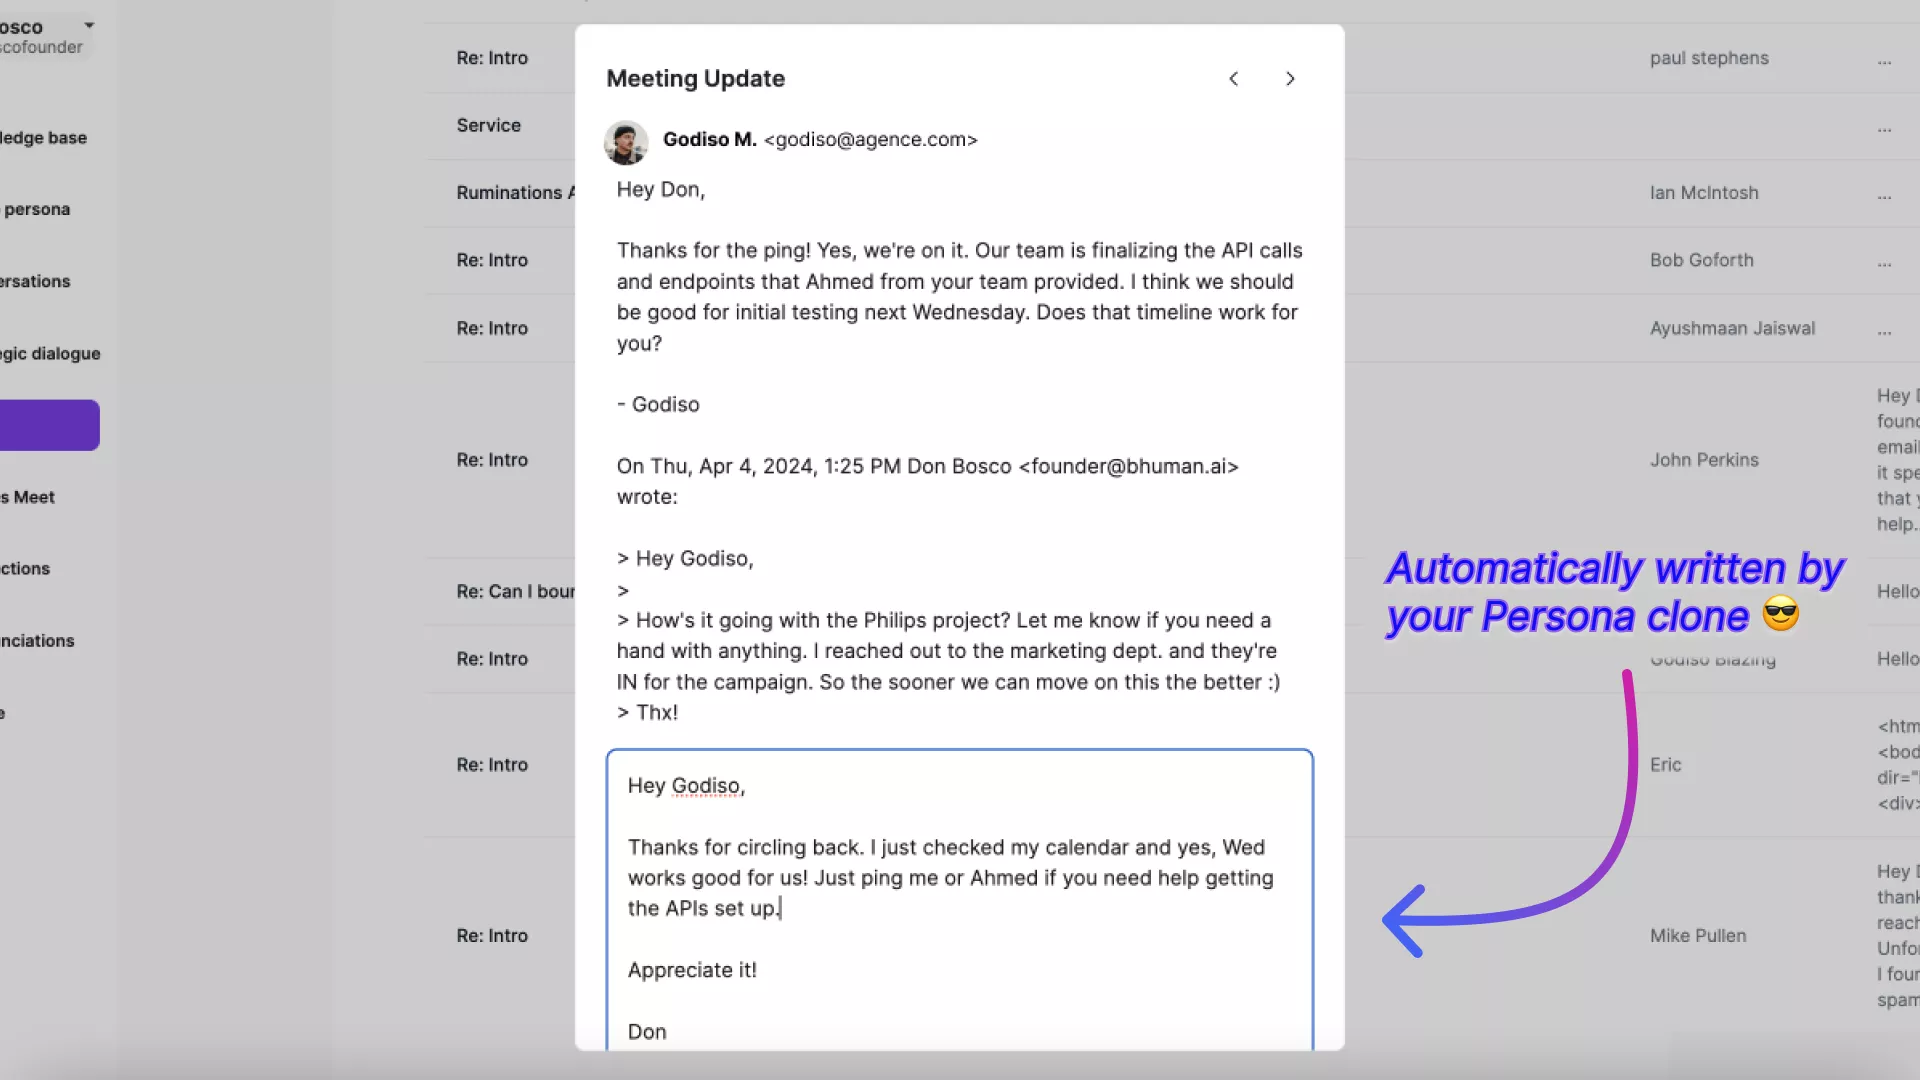The width and height of the screenshot is (1920, 1080).
Task: Open the Meet sidebar item
Action: (x=30, y=497)
